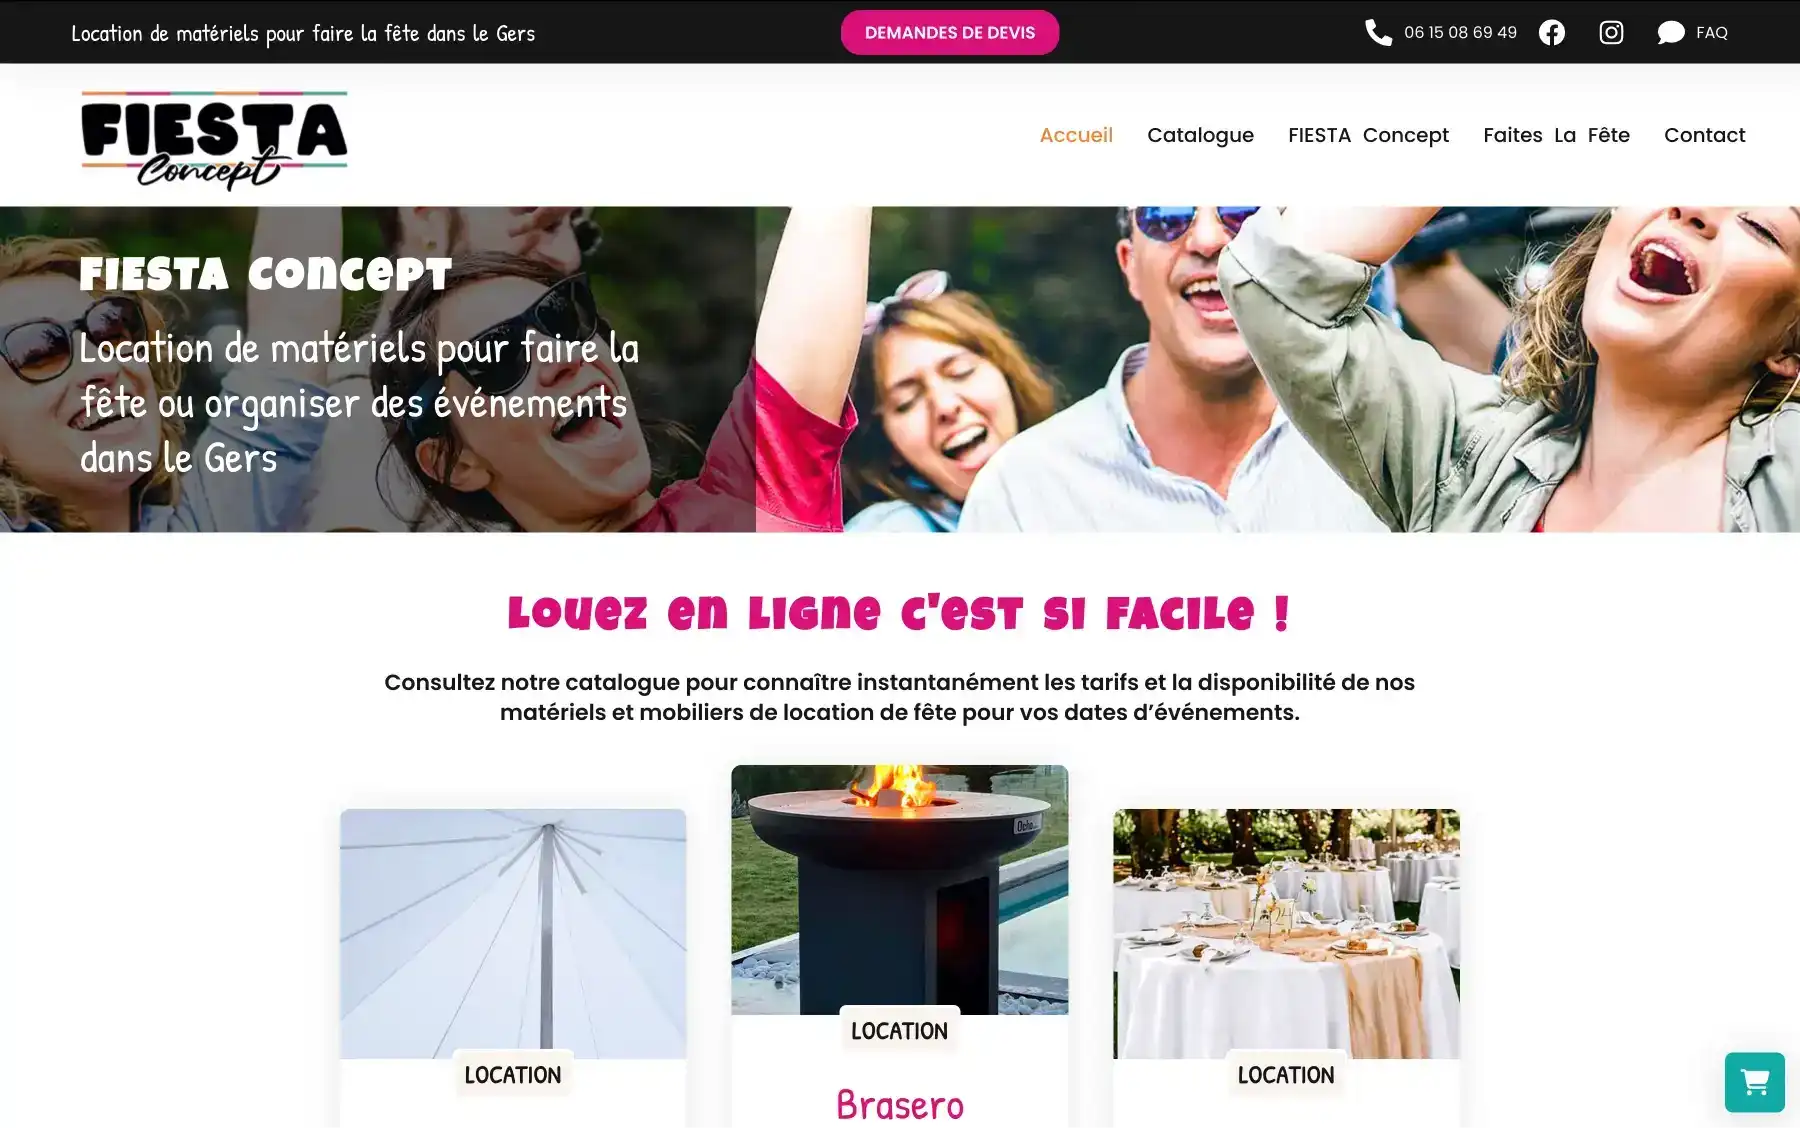The width and height of the screenshot is (1800, 1128).
Task: Open the Instagram profile icon
Action: (1611, 33)
